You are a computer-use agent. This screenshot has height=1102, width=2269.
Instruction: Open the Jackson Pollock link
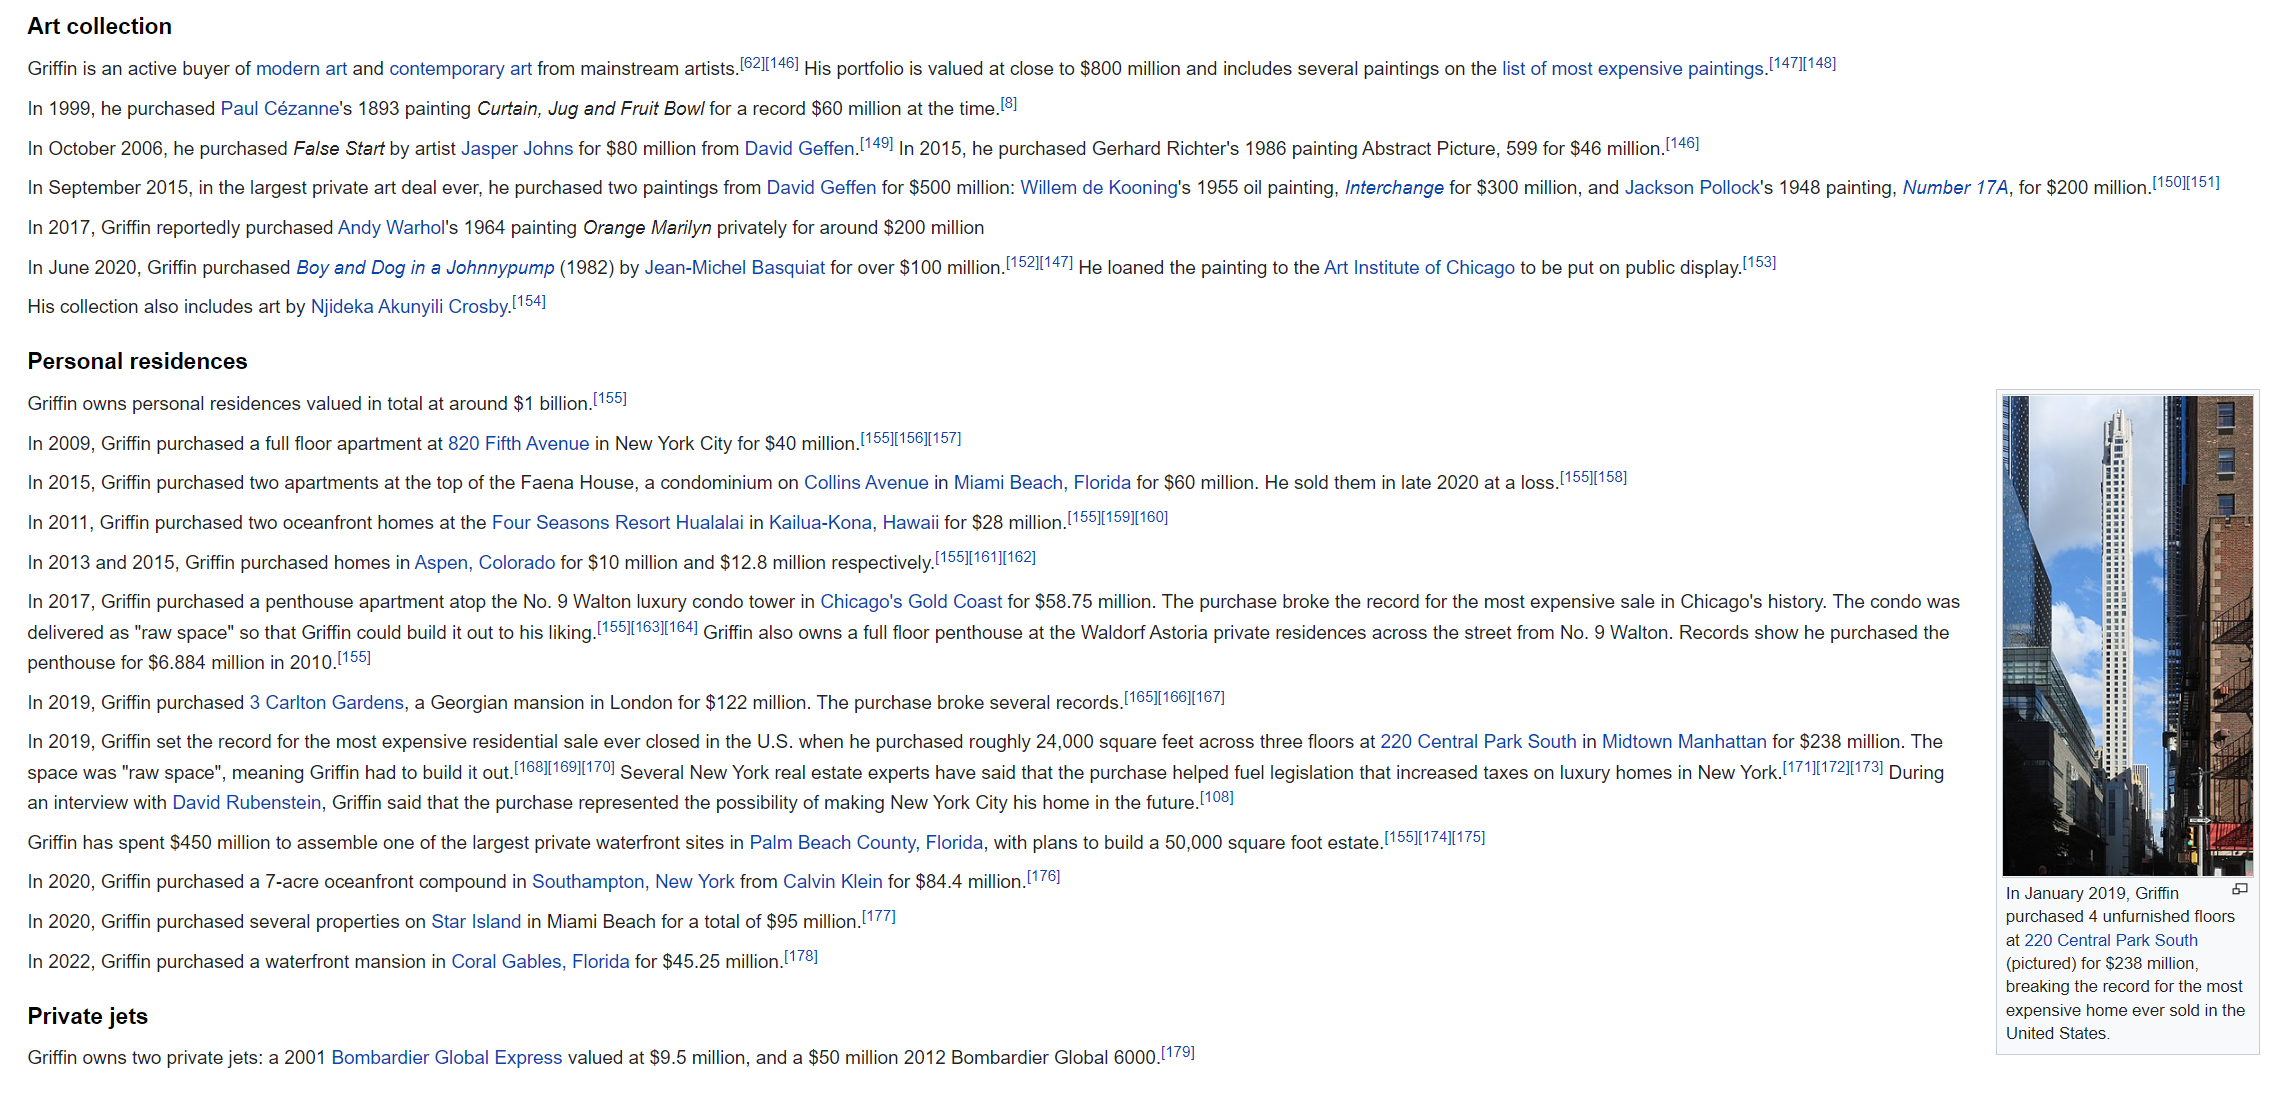[x=1692, y=188]
